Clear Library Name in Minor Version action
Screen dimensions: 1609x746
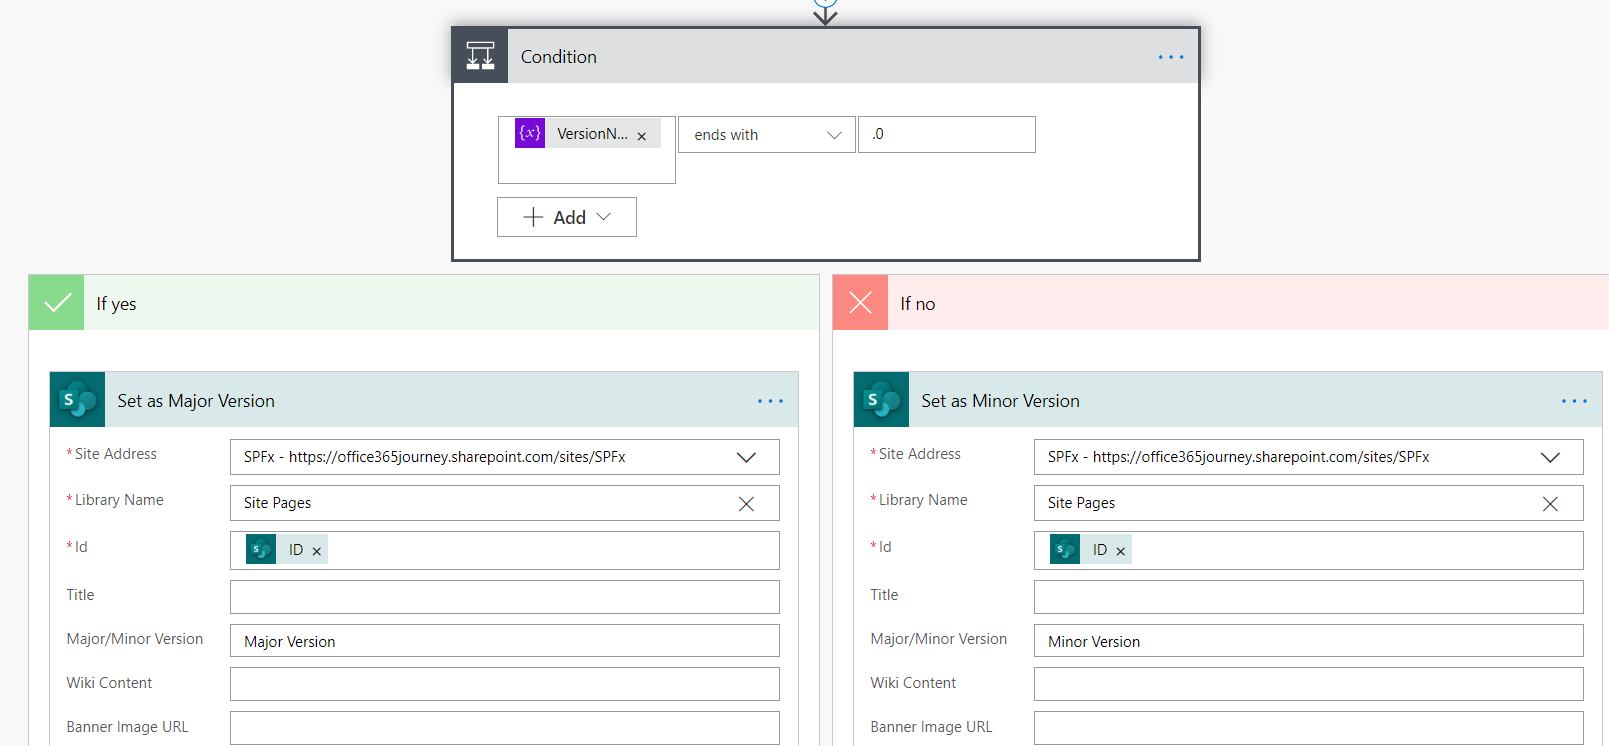pos(1550,504)
